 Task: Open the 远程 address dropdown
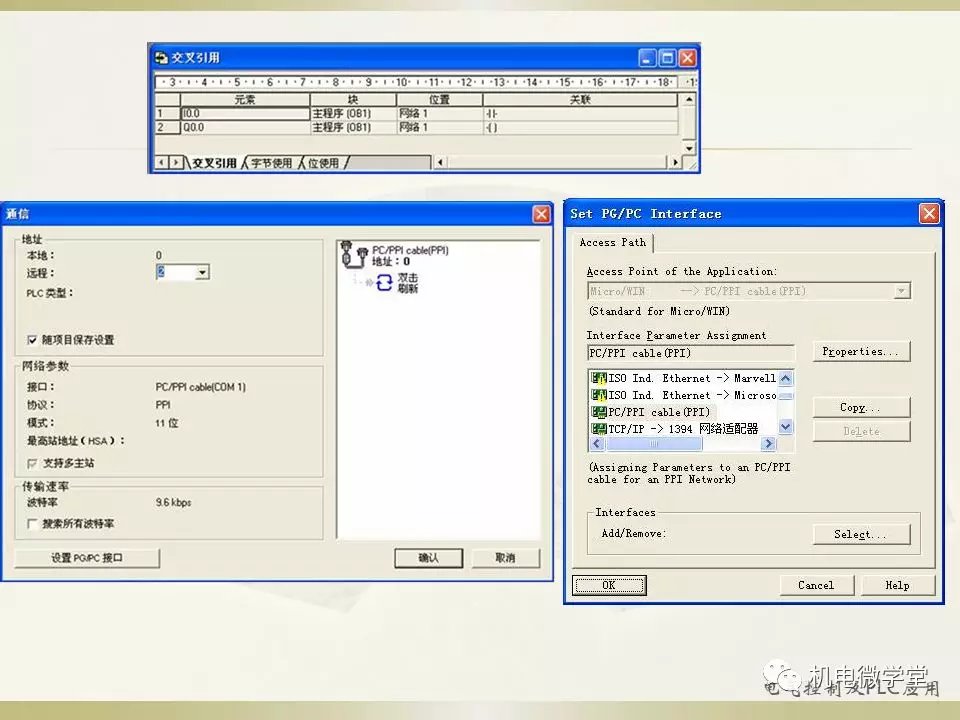pyautogui.click(x=202, y=273)
